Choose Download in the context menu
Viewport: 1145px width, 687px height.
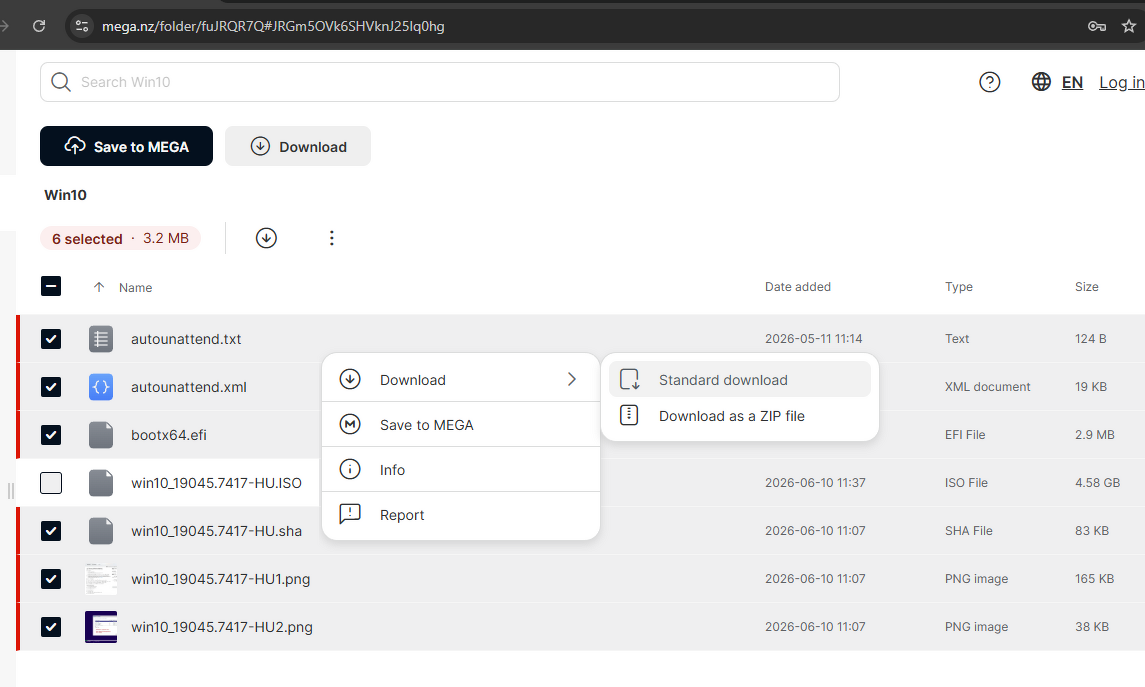coord(461,380)
